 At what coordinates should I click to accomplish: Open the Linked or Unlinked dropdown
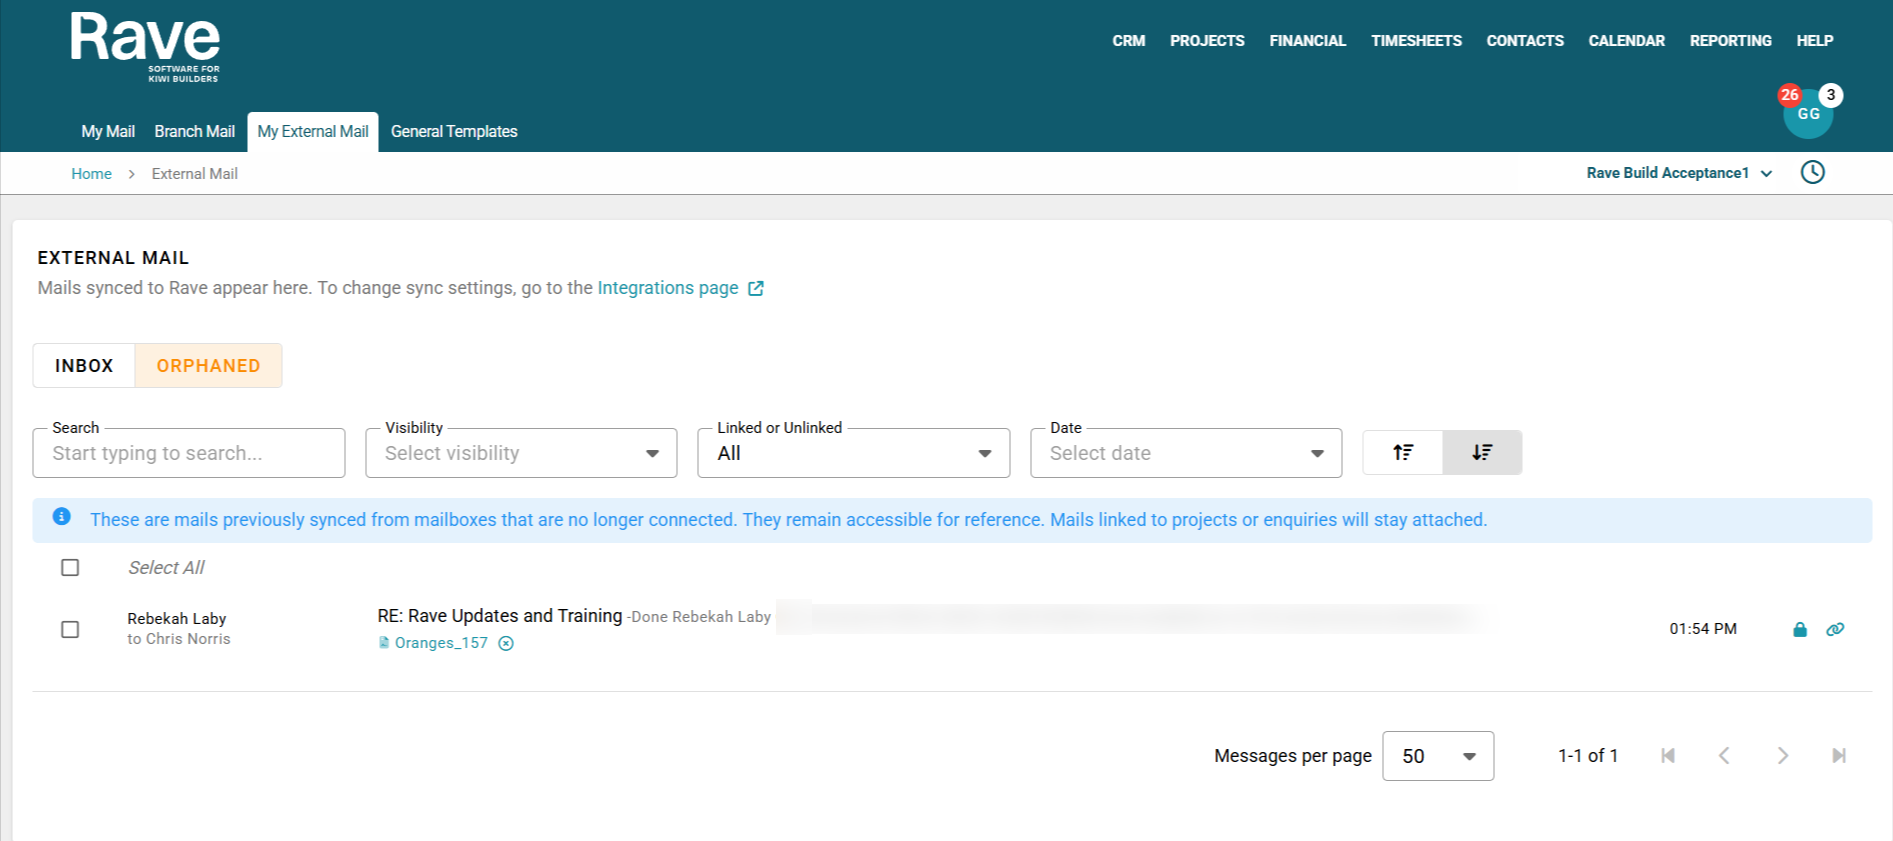854,453
